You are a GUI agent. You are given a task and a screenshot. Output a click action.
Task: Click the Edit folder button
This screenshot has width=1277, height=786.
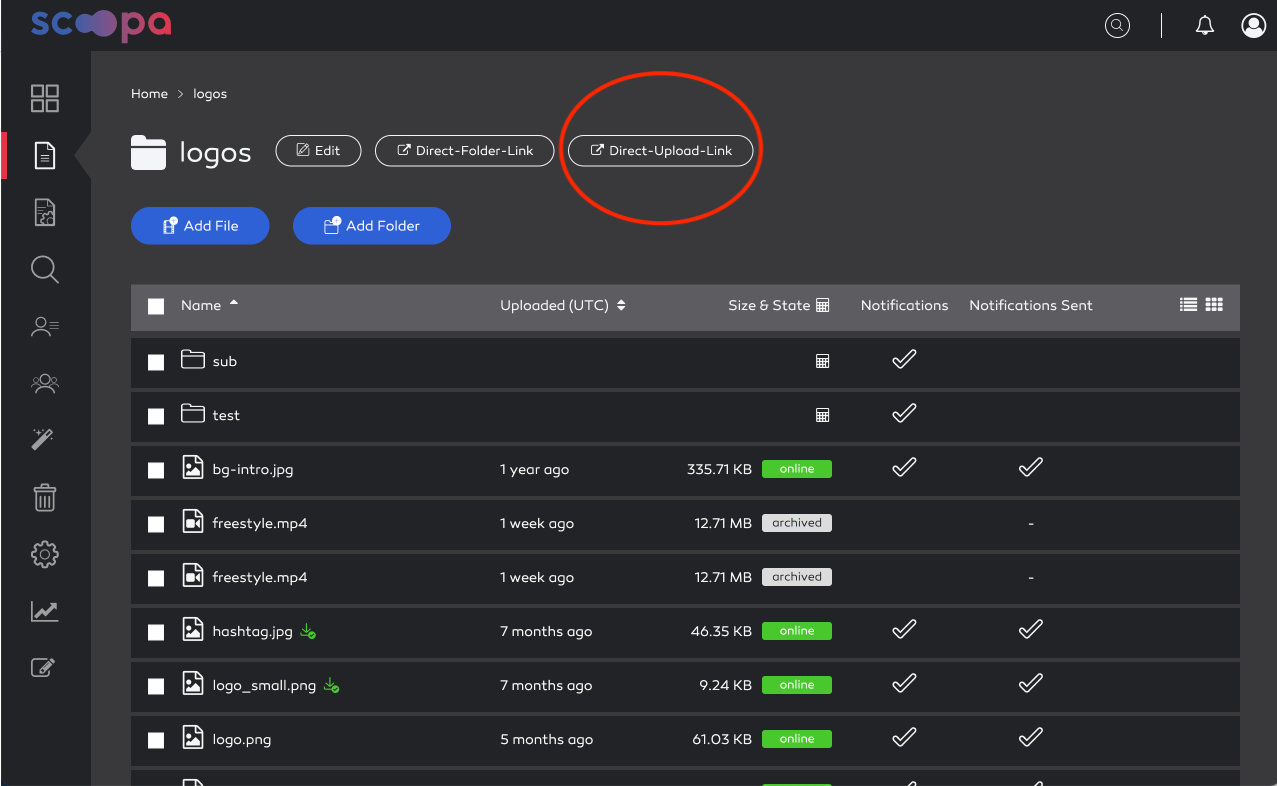point(318,151)
